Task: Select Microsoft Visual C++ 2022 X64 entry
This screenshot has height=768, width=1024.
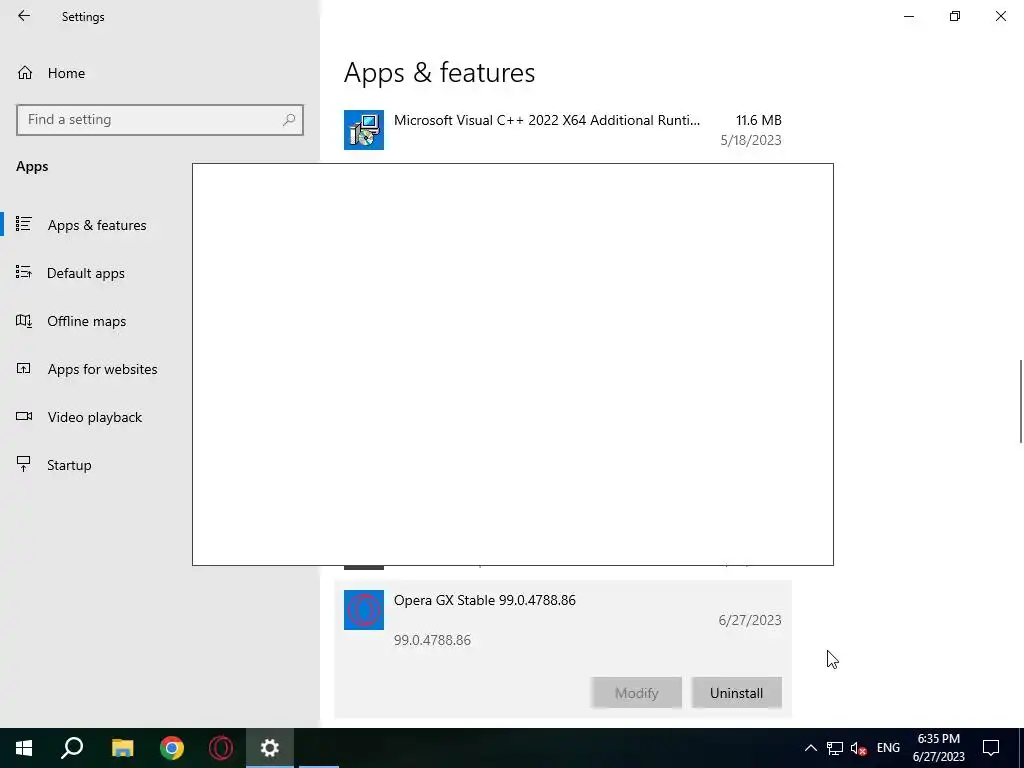Action: point(563,130)
